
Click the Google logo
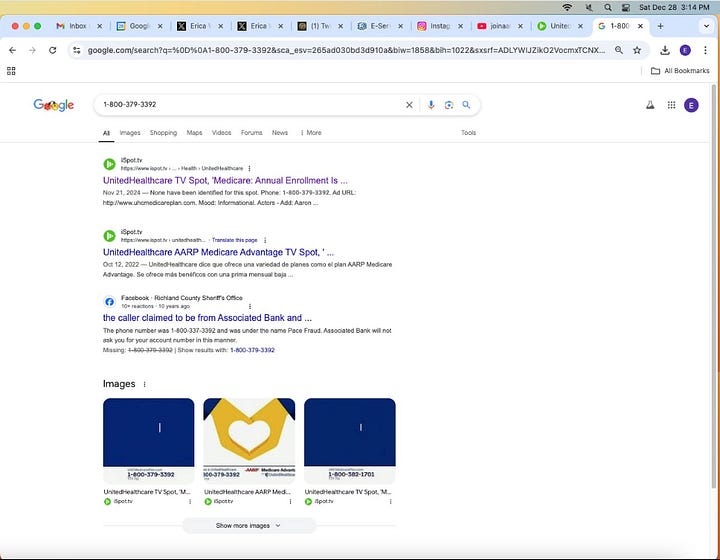pyautogui.click(x=54, y=105)
